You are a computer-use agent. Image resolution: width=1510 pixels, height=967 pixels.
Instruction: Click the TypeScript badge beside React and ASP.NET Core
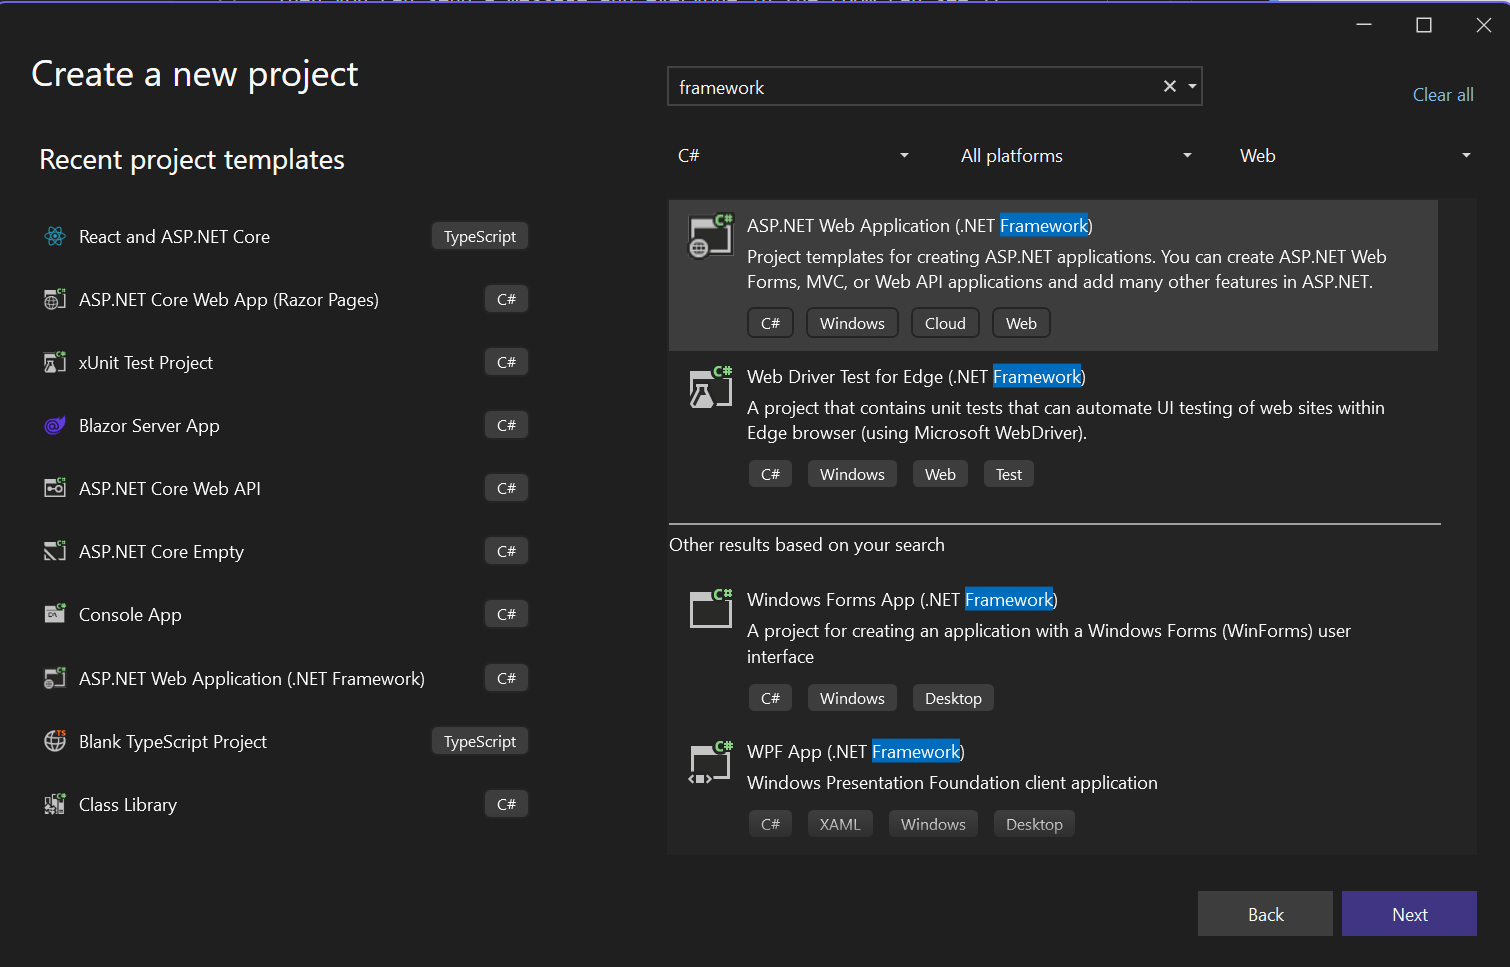[x=480, y=237]
